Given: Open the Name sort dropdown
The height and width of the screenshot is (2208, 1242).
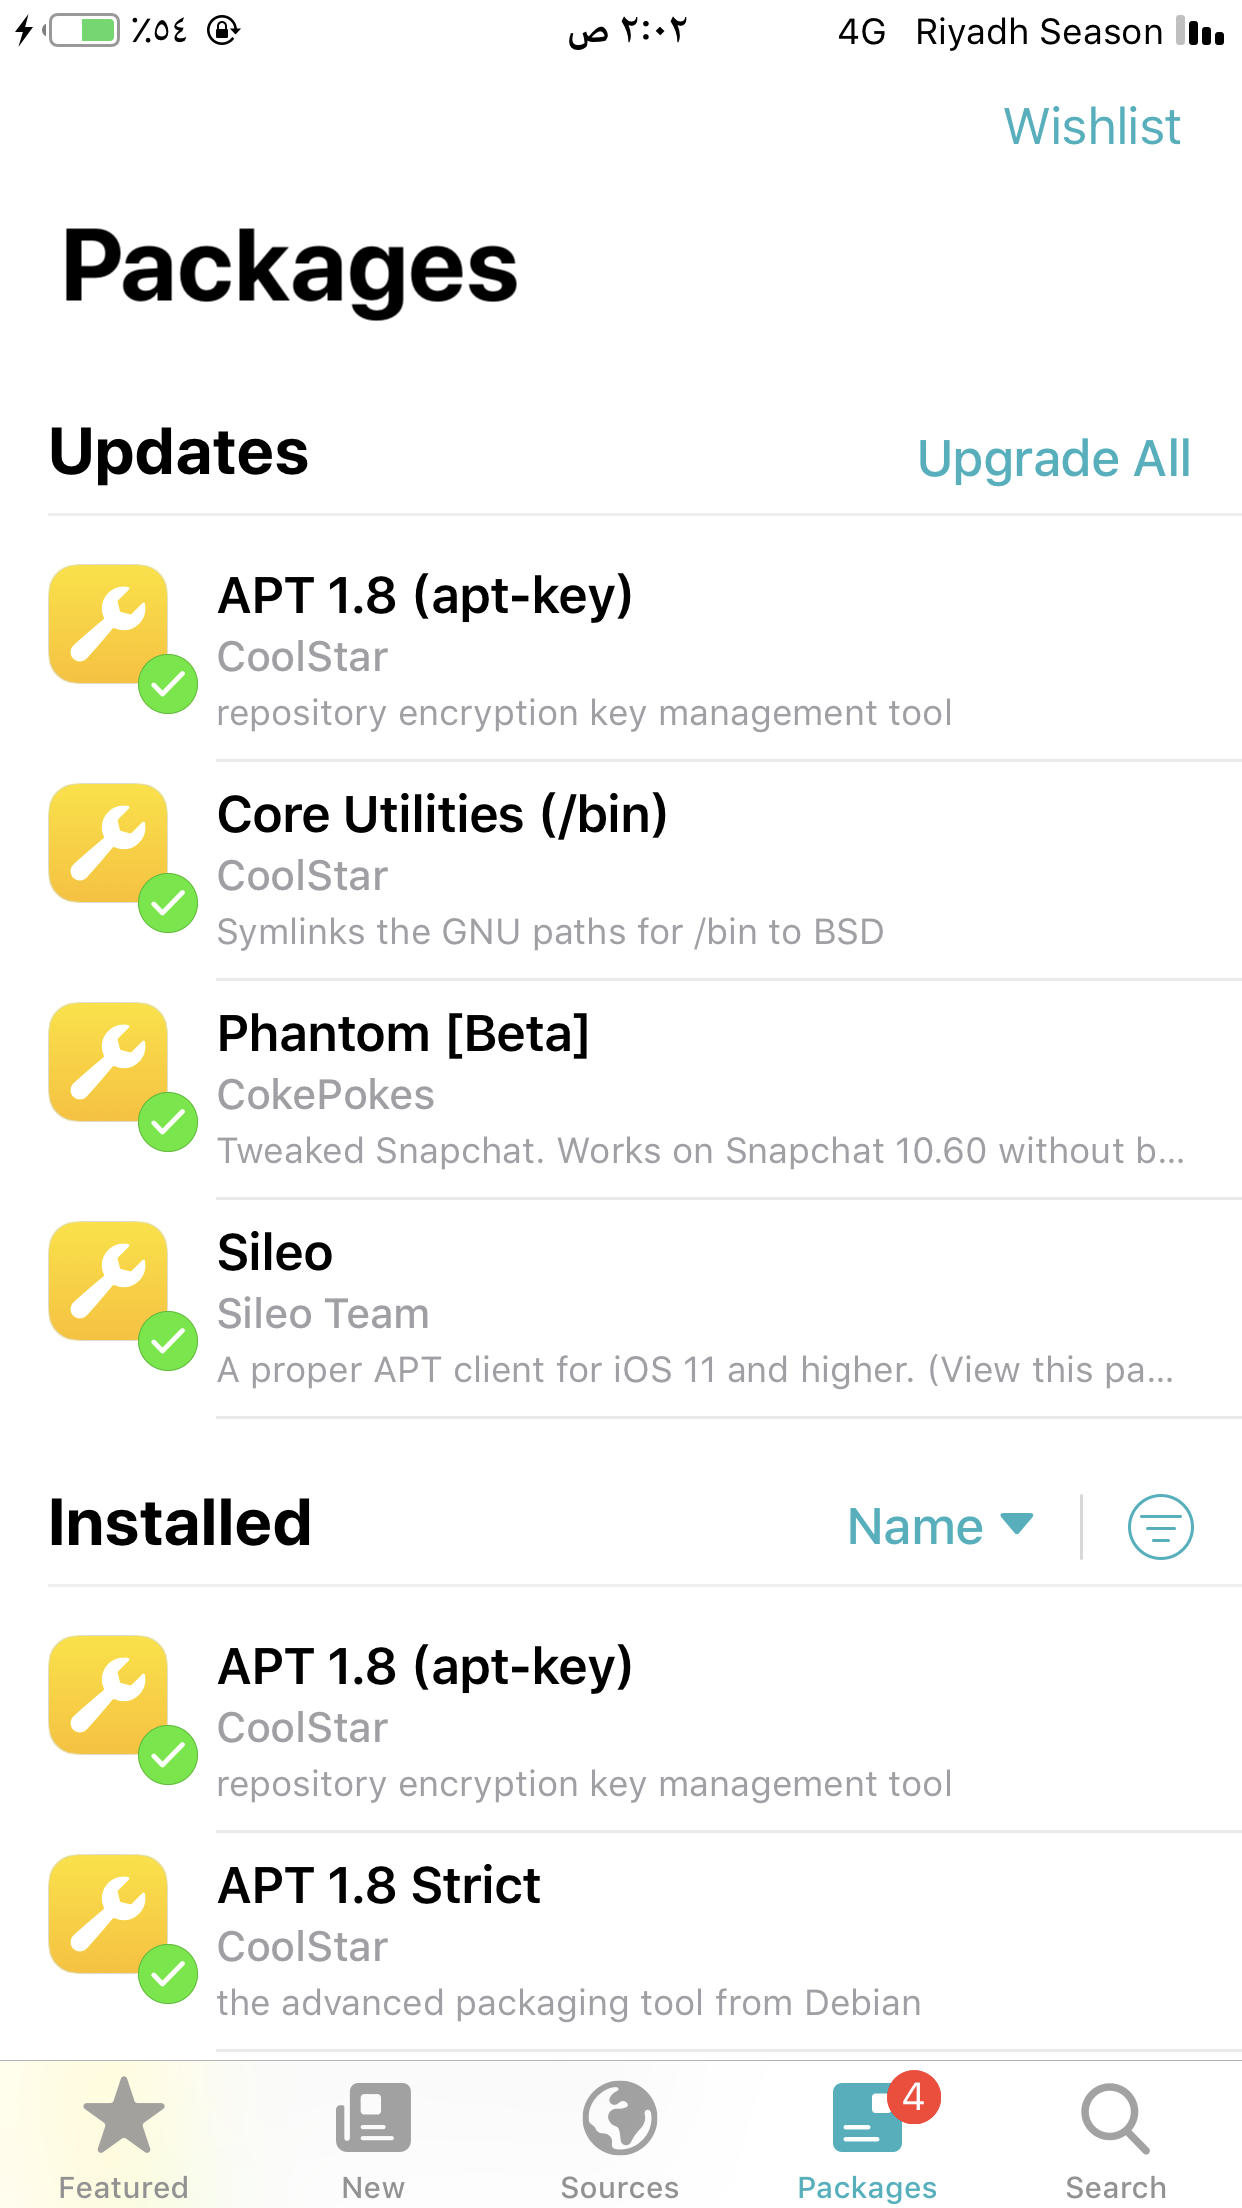Looking at the screenshot, I should 939,1527.
